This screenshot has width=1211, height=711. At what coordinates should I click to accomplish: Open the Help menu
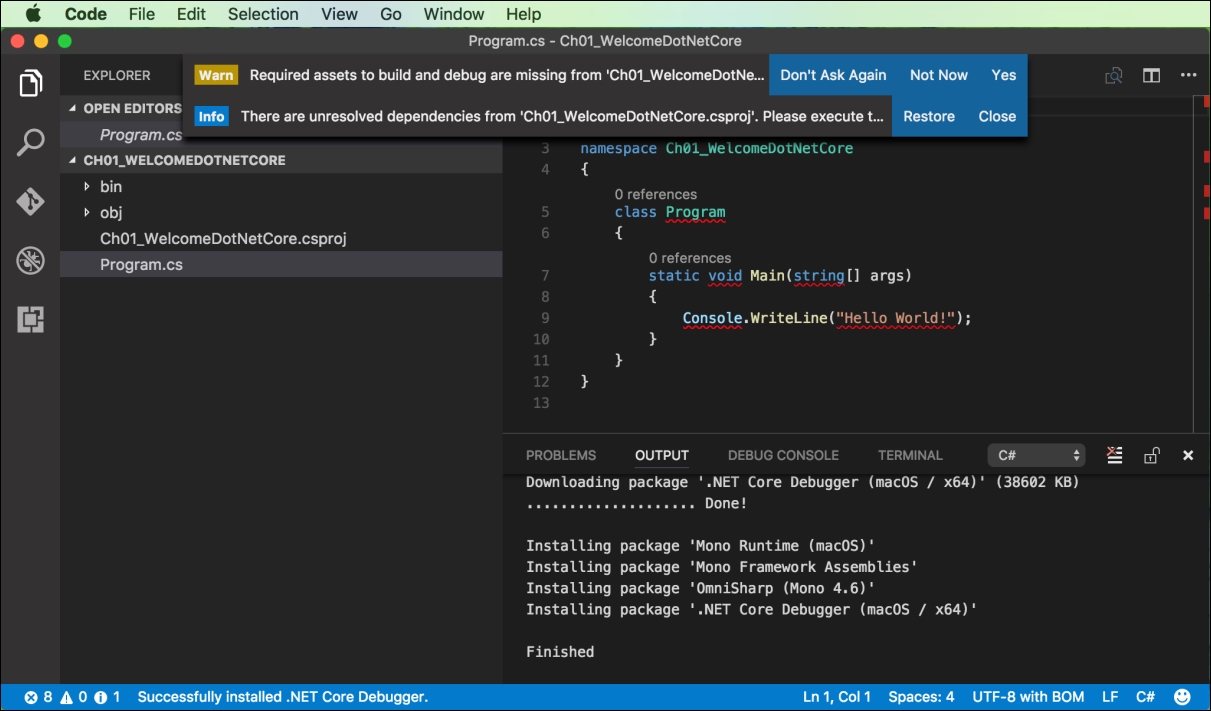[523, 14]
